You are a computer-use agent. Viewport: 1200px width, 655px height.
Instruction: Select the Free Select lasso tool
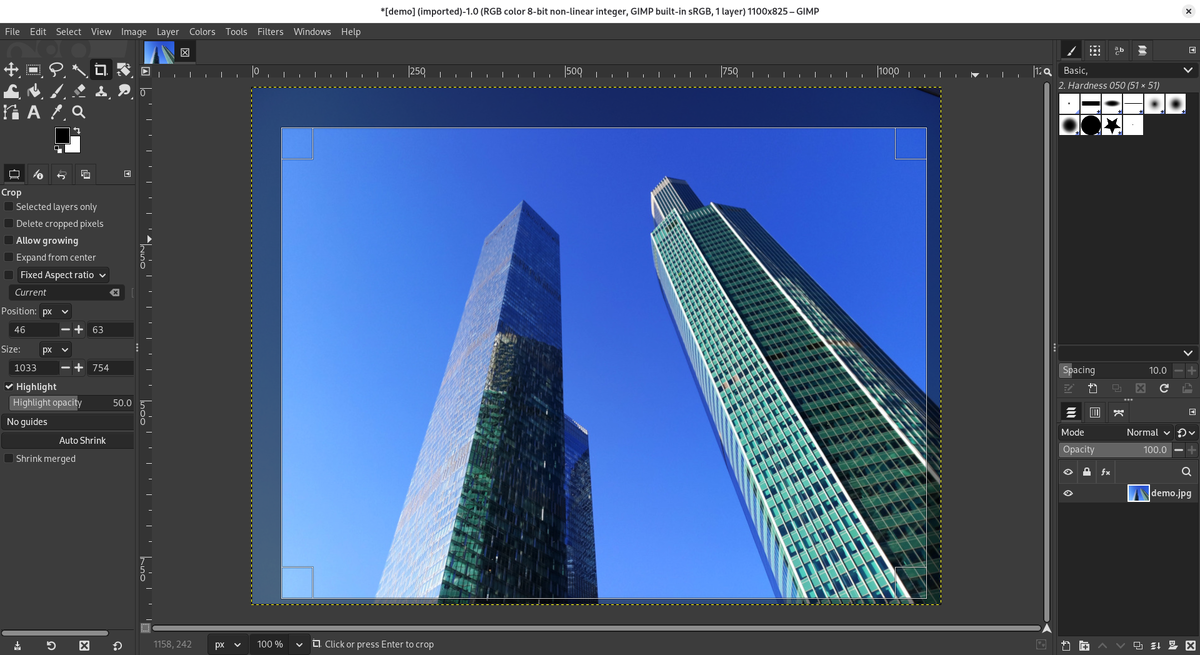point(57,70)
